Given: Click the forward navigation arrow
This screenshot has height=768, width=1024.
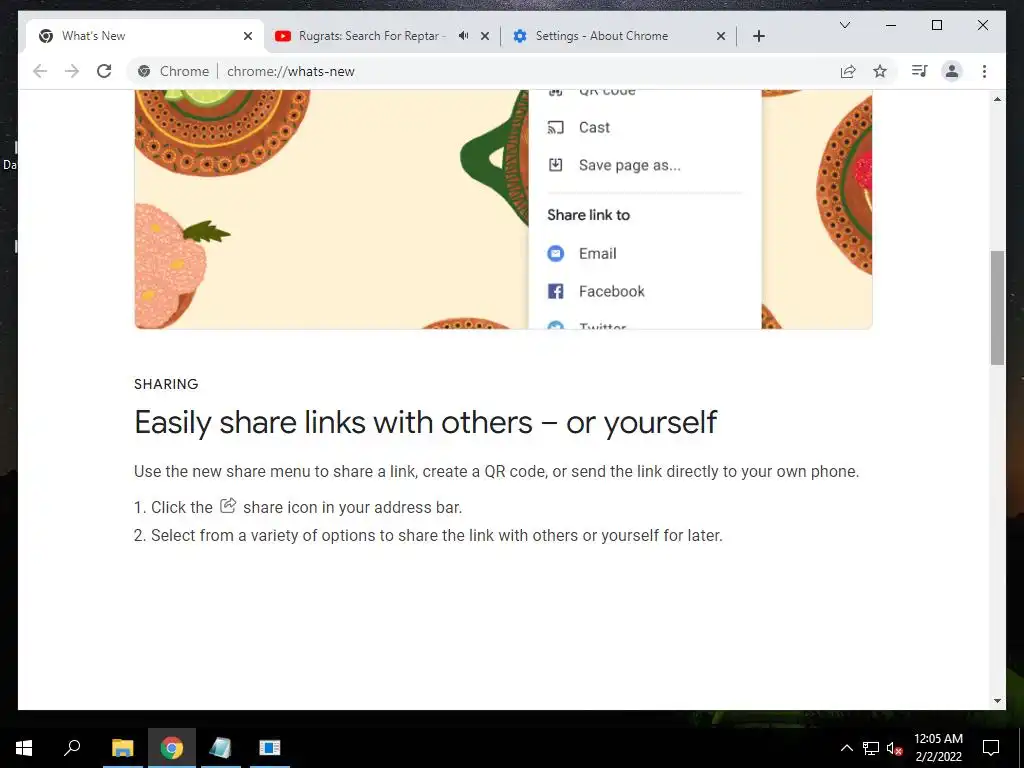Looking at the screenshot, I should (x=72, y=71).
